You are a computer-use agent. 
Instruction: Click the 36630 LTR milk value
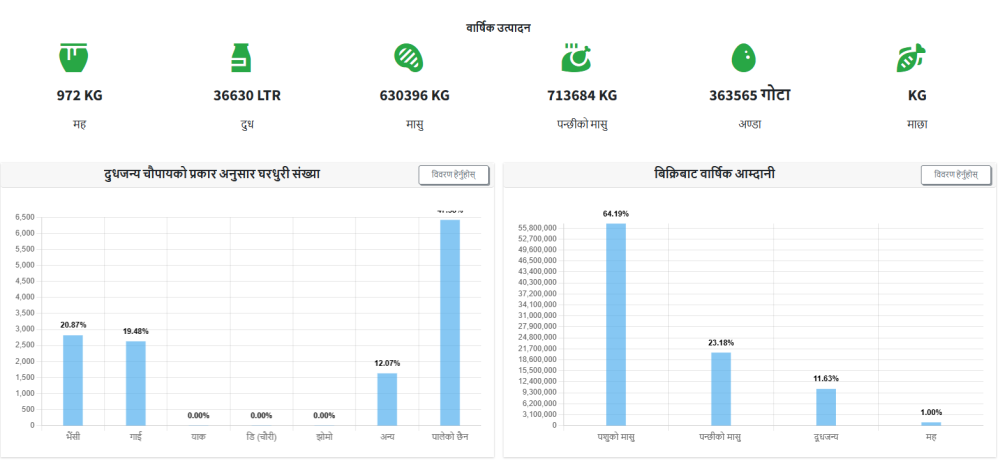click(247, 96)
